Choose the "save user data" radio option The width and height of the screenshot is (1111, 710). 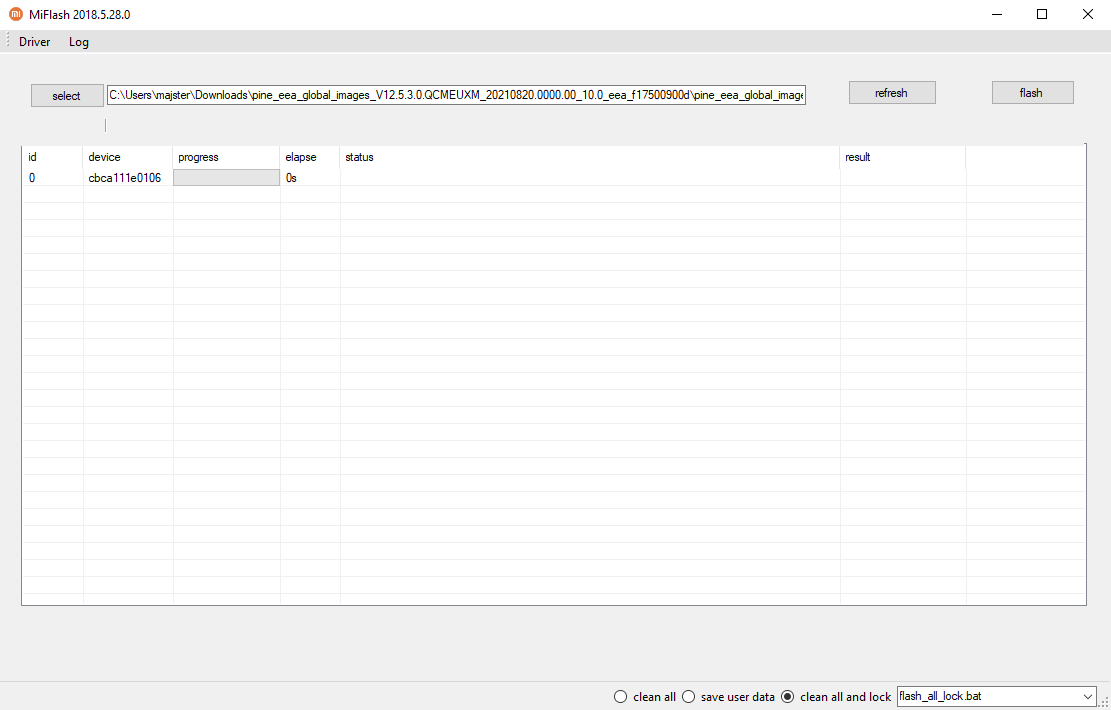[x=688, y=697]
